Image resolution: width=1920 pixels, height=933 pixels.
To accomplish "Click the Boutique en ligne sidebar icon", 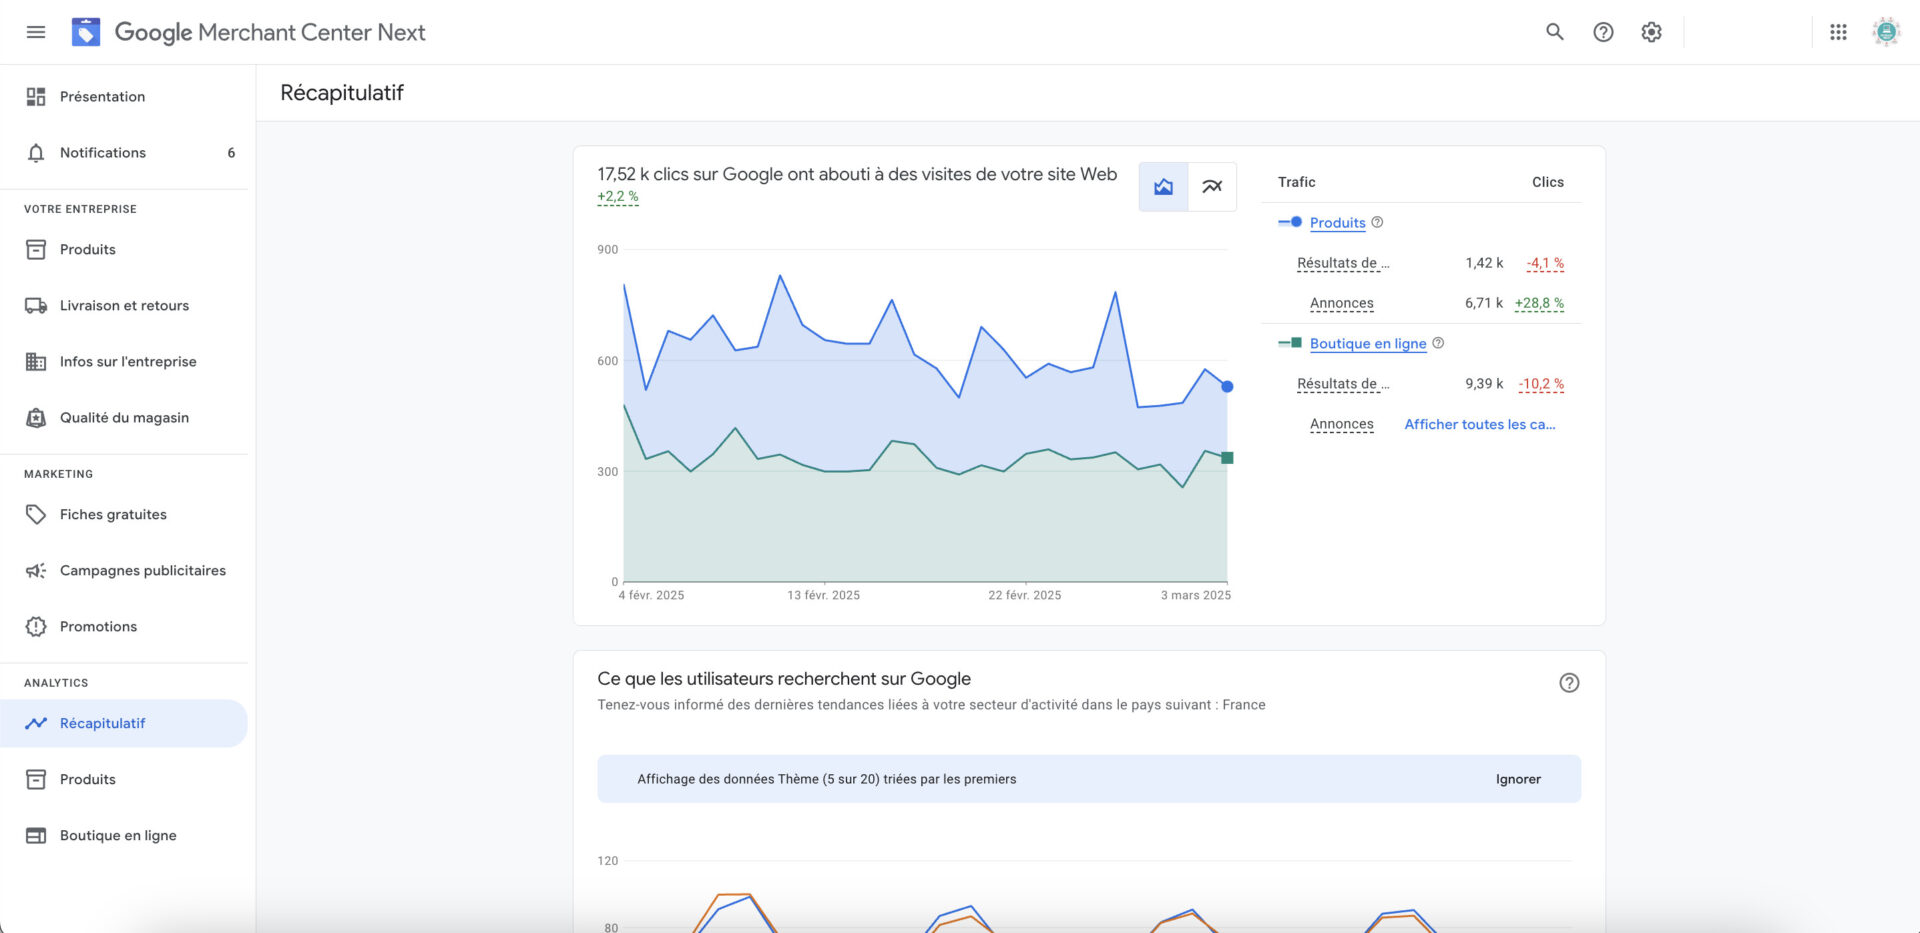I will 36,835.
